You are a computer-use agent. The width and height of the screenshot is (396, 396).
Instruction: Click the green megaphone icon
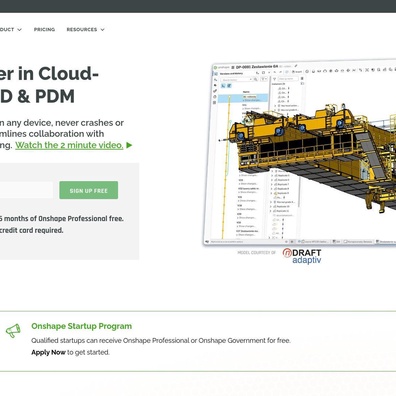coord(13,331)
